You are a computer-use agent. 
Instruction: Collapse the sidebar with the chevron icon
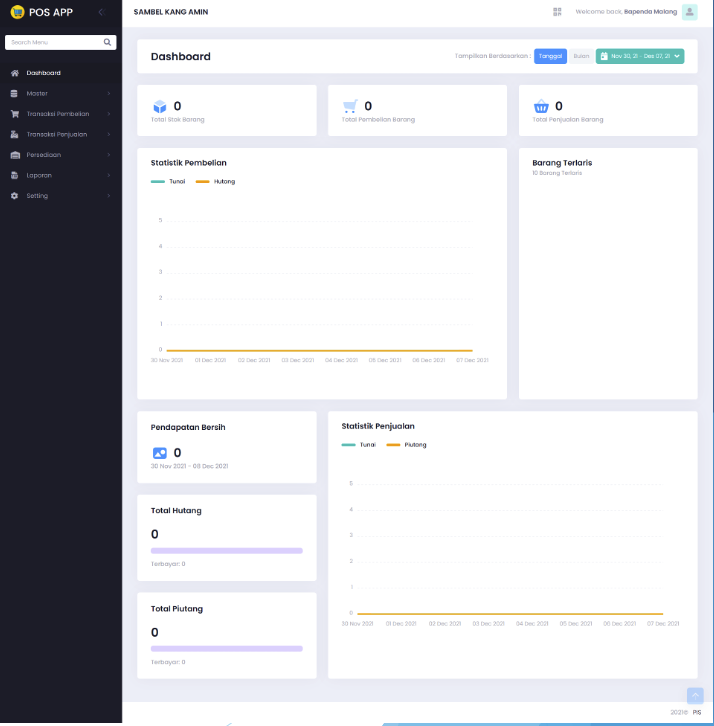100,12
